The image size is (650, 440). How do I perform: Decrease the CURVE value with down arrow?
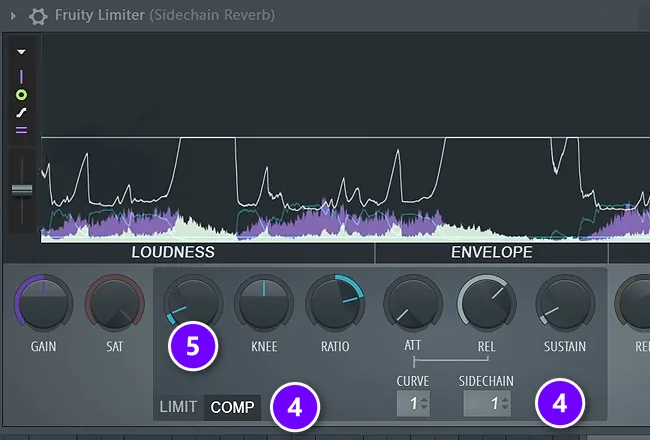pyautogui.click(x=424, y=407)
